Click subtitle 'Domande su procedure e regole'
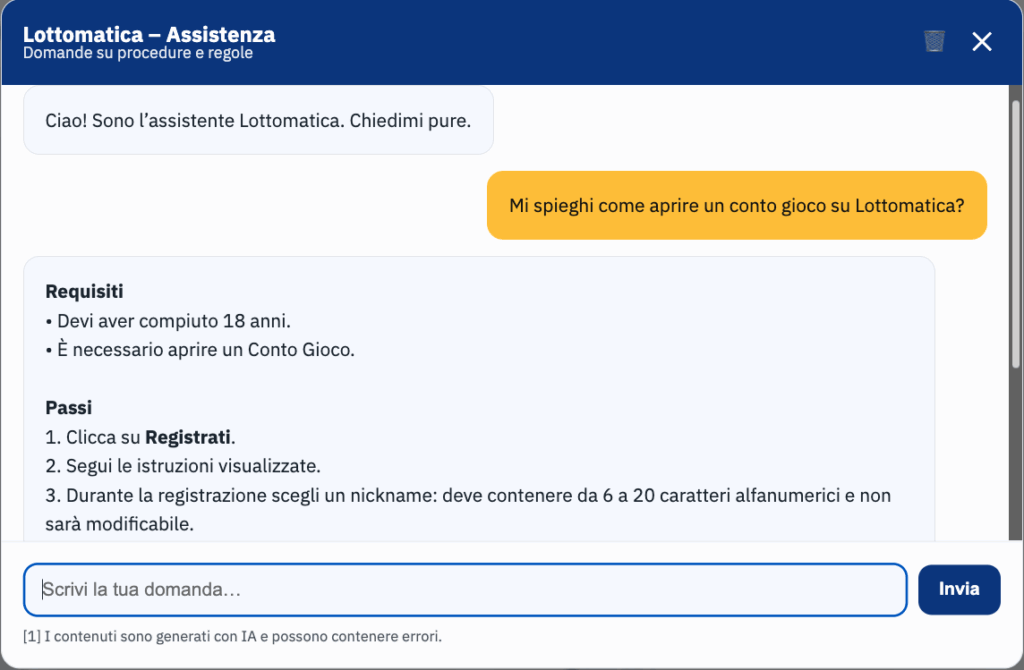This screenshot has height=670, width=1024. pyautogui.click(x=138, y=53)
